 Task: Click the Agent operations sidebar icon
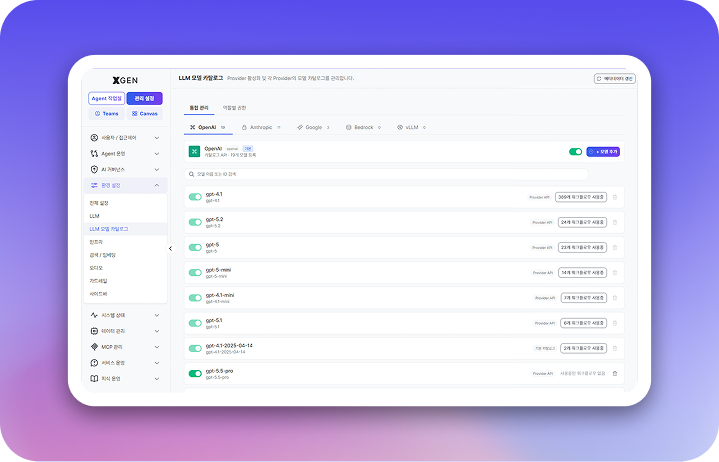94,154
